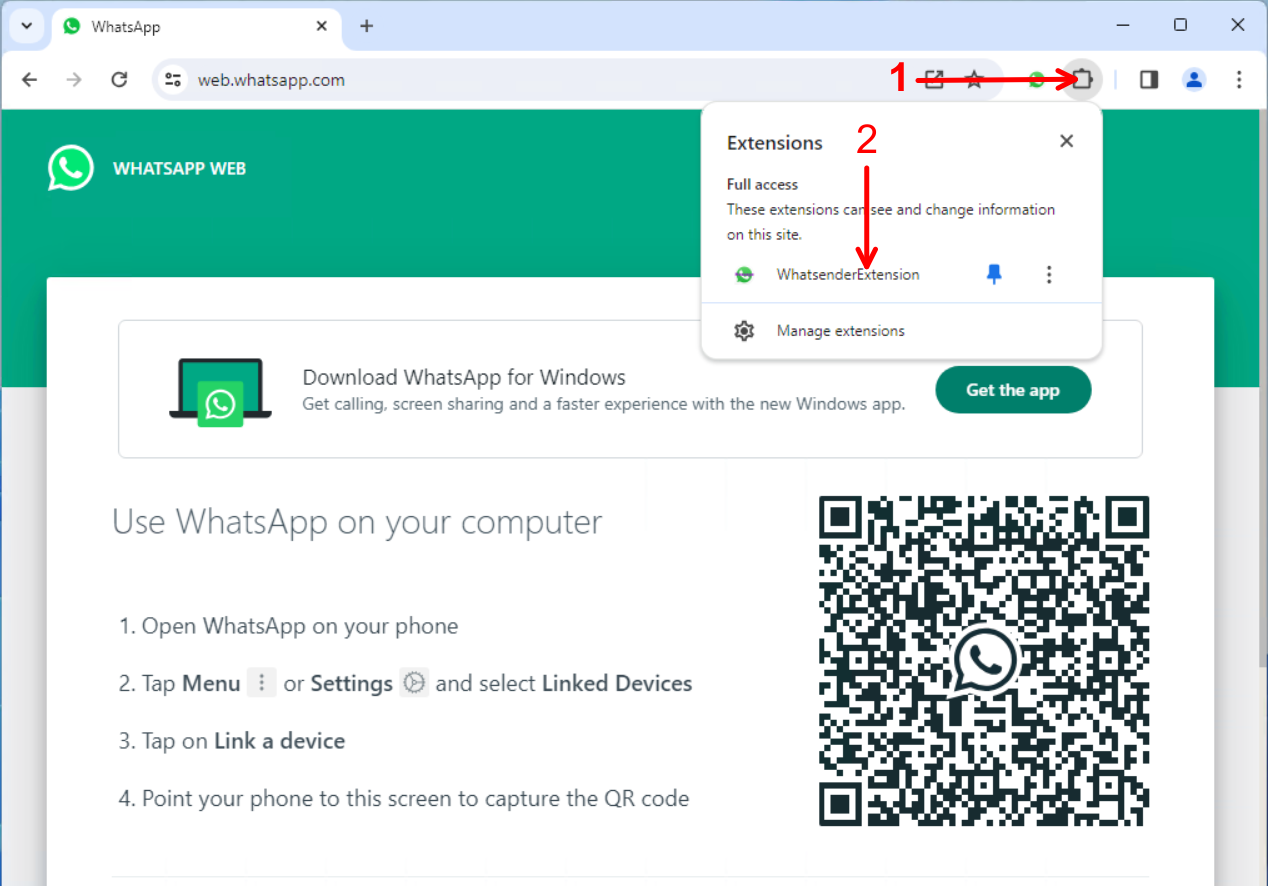Open more options for WhatsenderExtension

tap(1048, 274)
